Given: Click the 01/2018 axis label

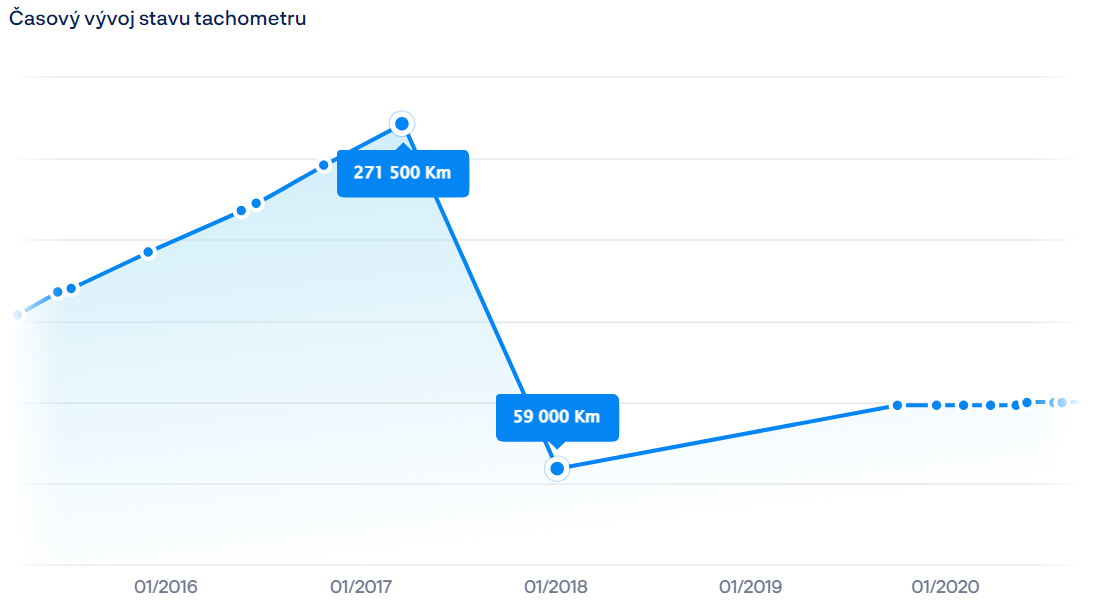Looking at the screenshot, I should [556, 587].
